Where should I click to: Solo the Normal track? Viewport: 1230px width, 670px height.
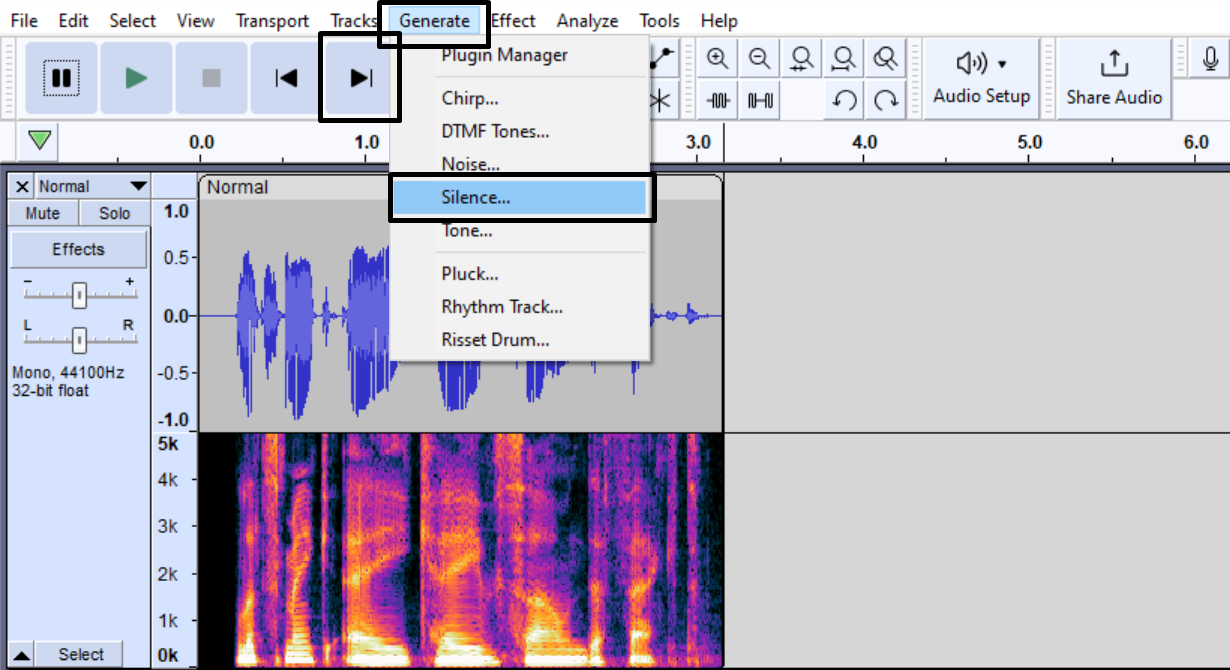click(112, 212)
